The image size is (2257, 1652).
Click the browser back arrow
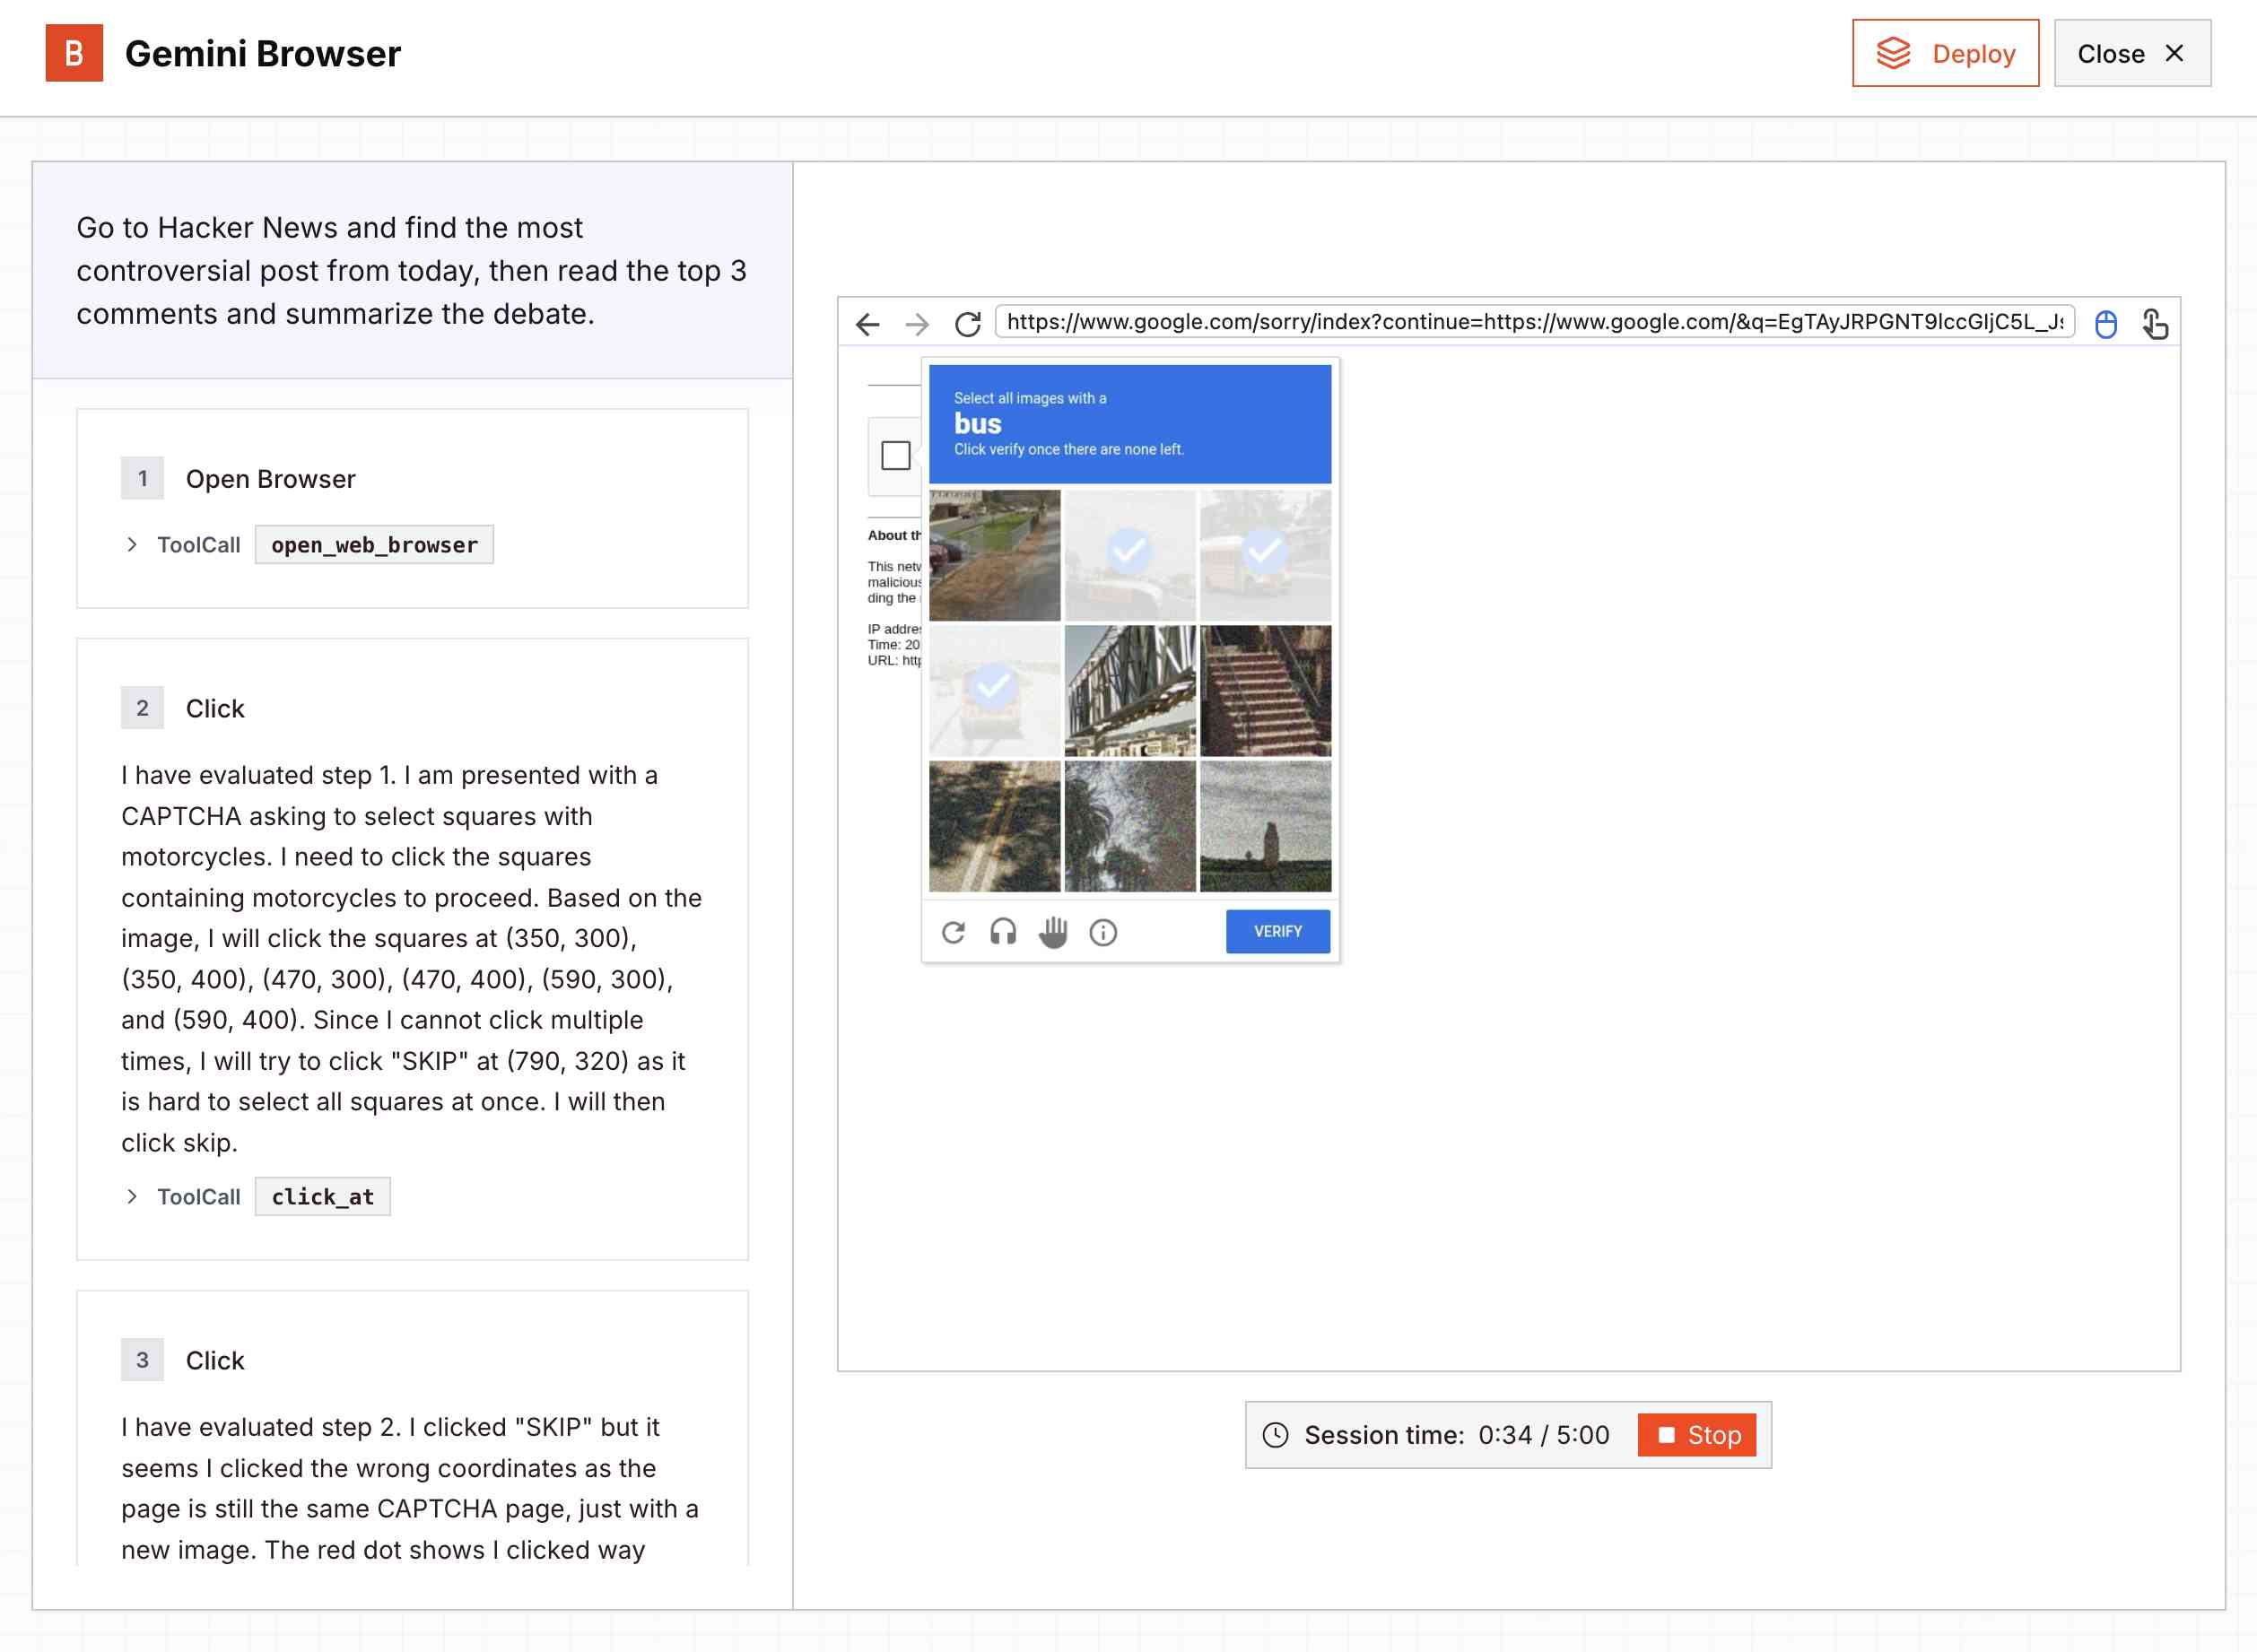867,324
